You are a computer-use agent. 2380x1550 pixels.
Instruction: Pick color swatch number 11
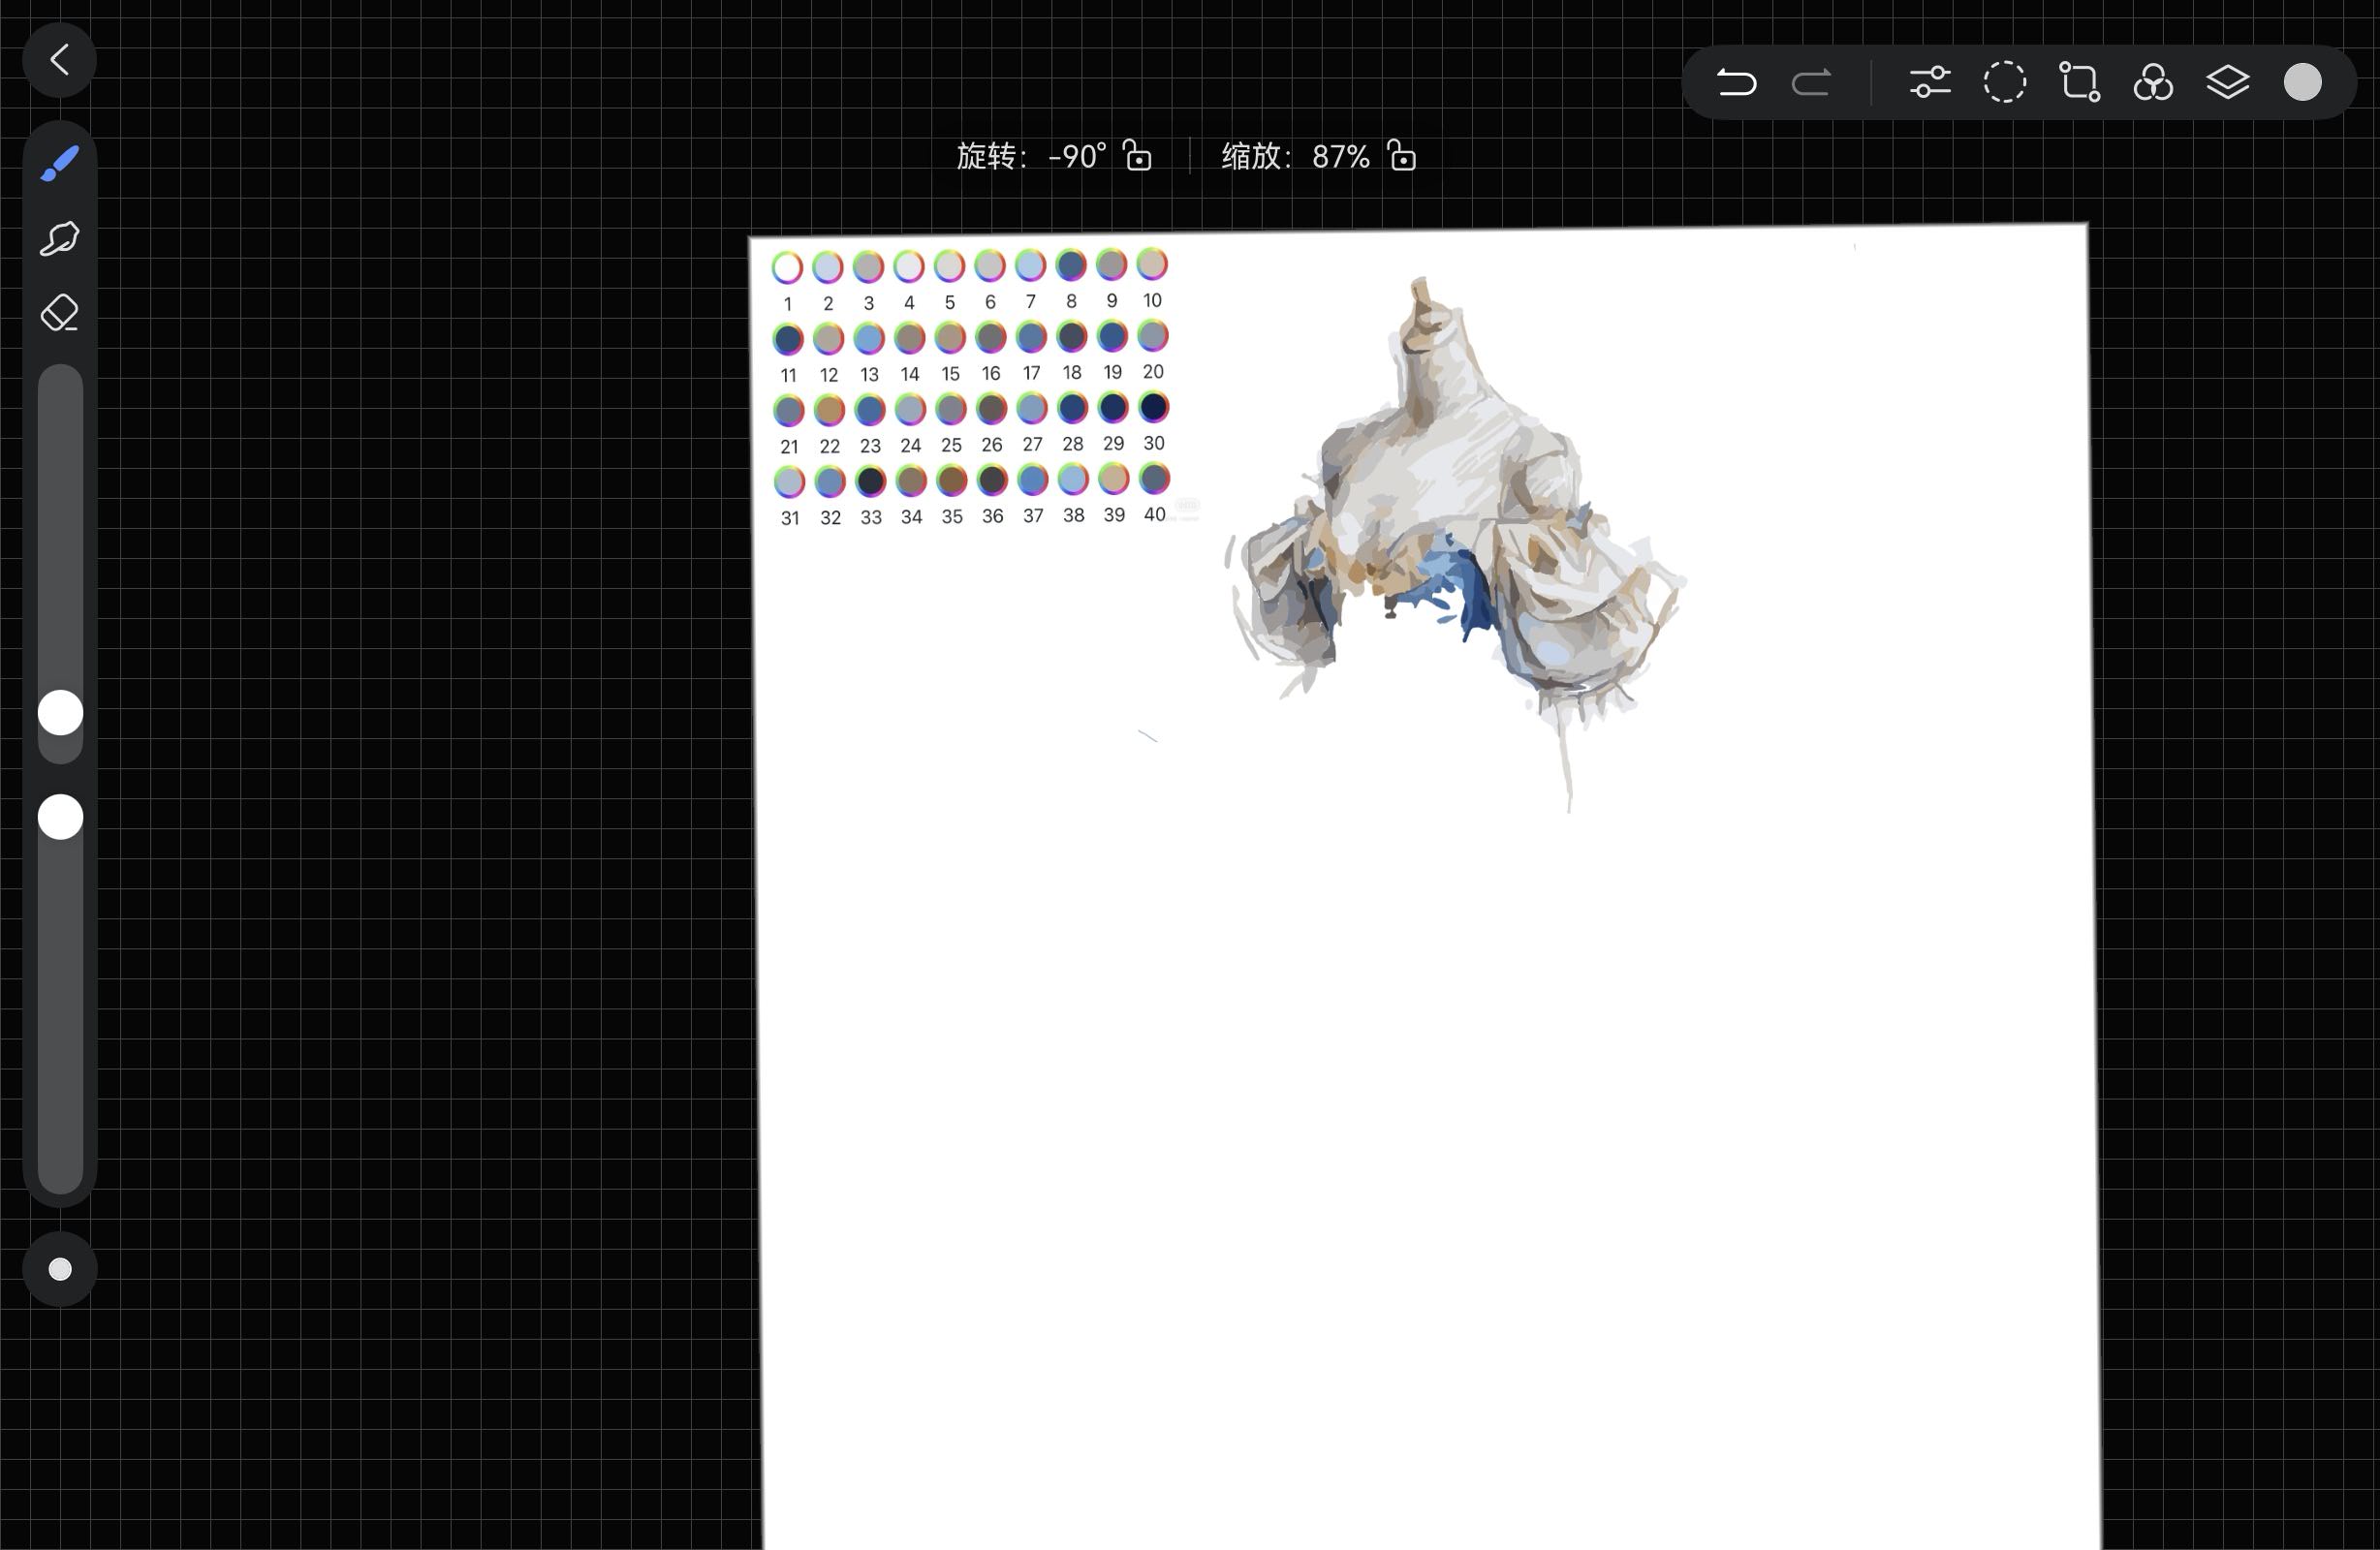pos(788,339)
